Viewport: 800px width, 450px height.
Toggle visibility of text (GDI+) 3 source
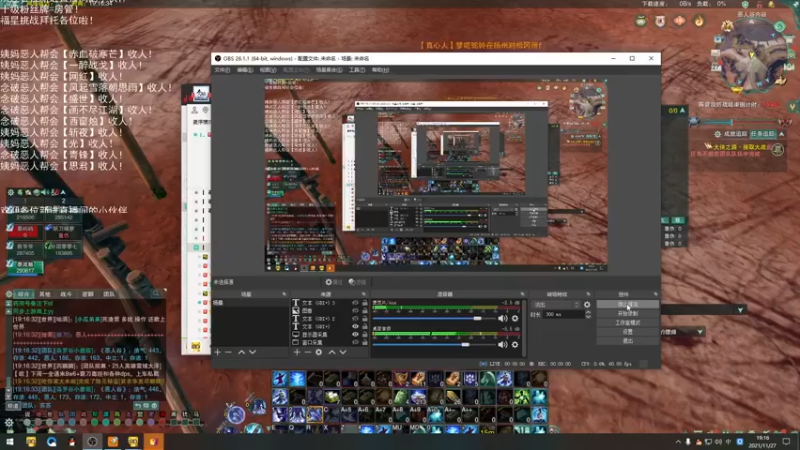355,303
